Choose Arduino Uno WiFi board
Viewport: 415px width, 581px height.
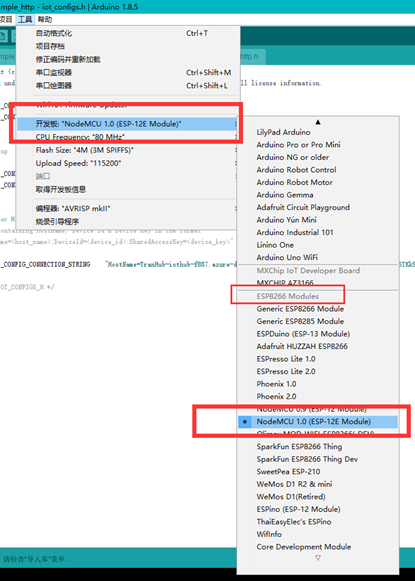(318, 258)
